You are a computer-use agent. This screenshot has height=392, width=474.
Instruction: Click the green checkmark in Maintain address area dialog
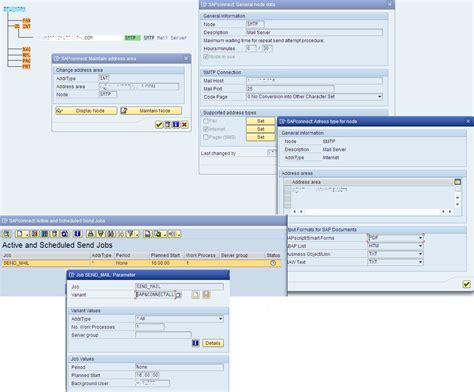tap(159, 125)
